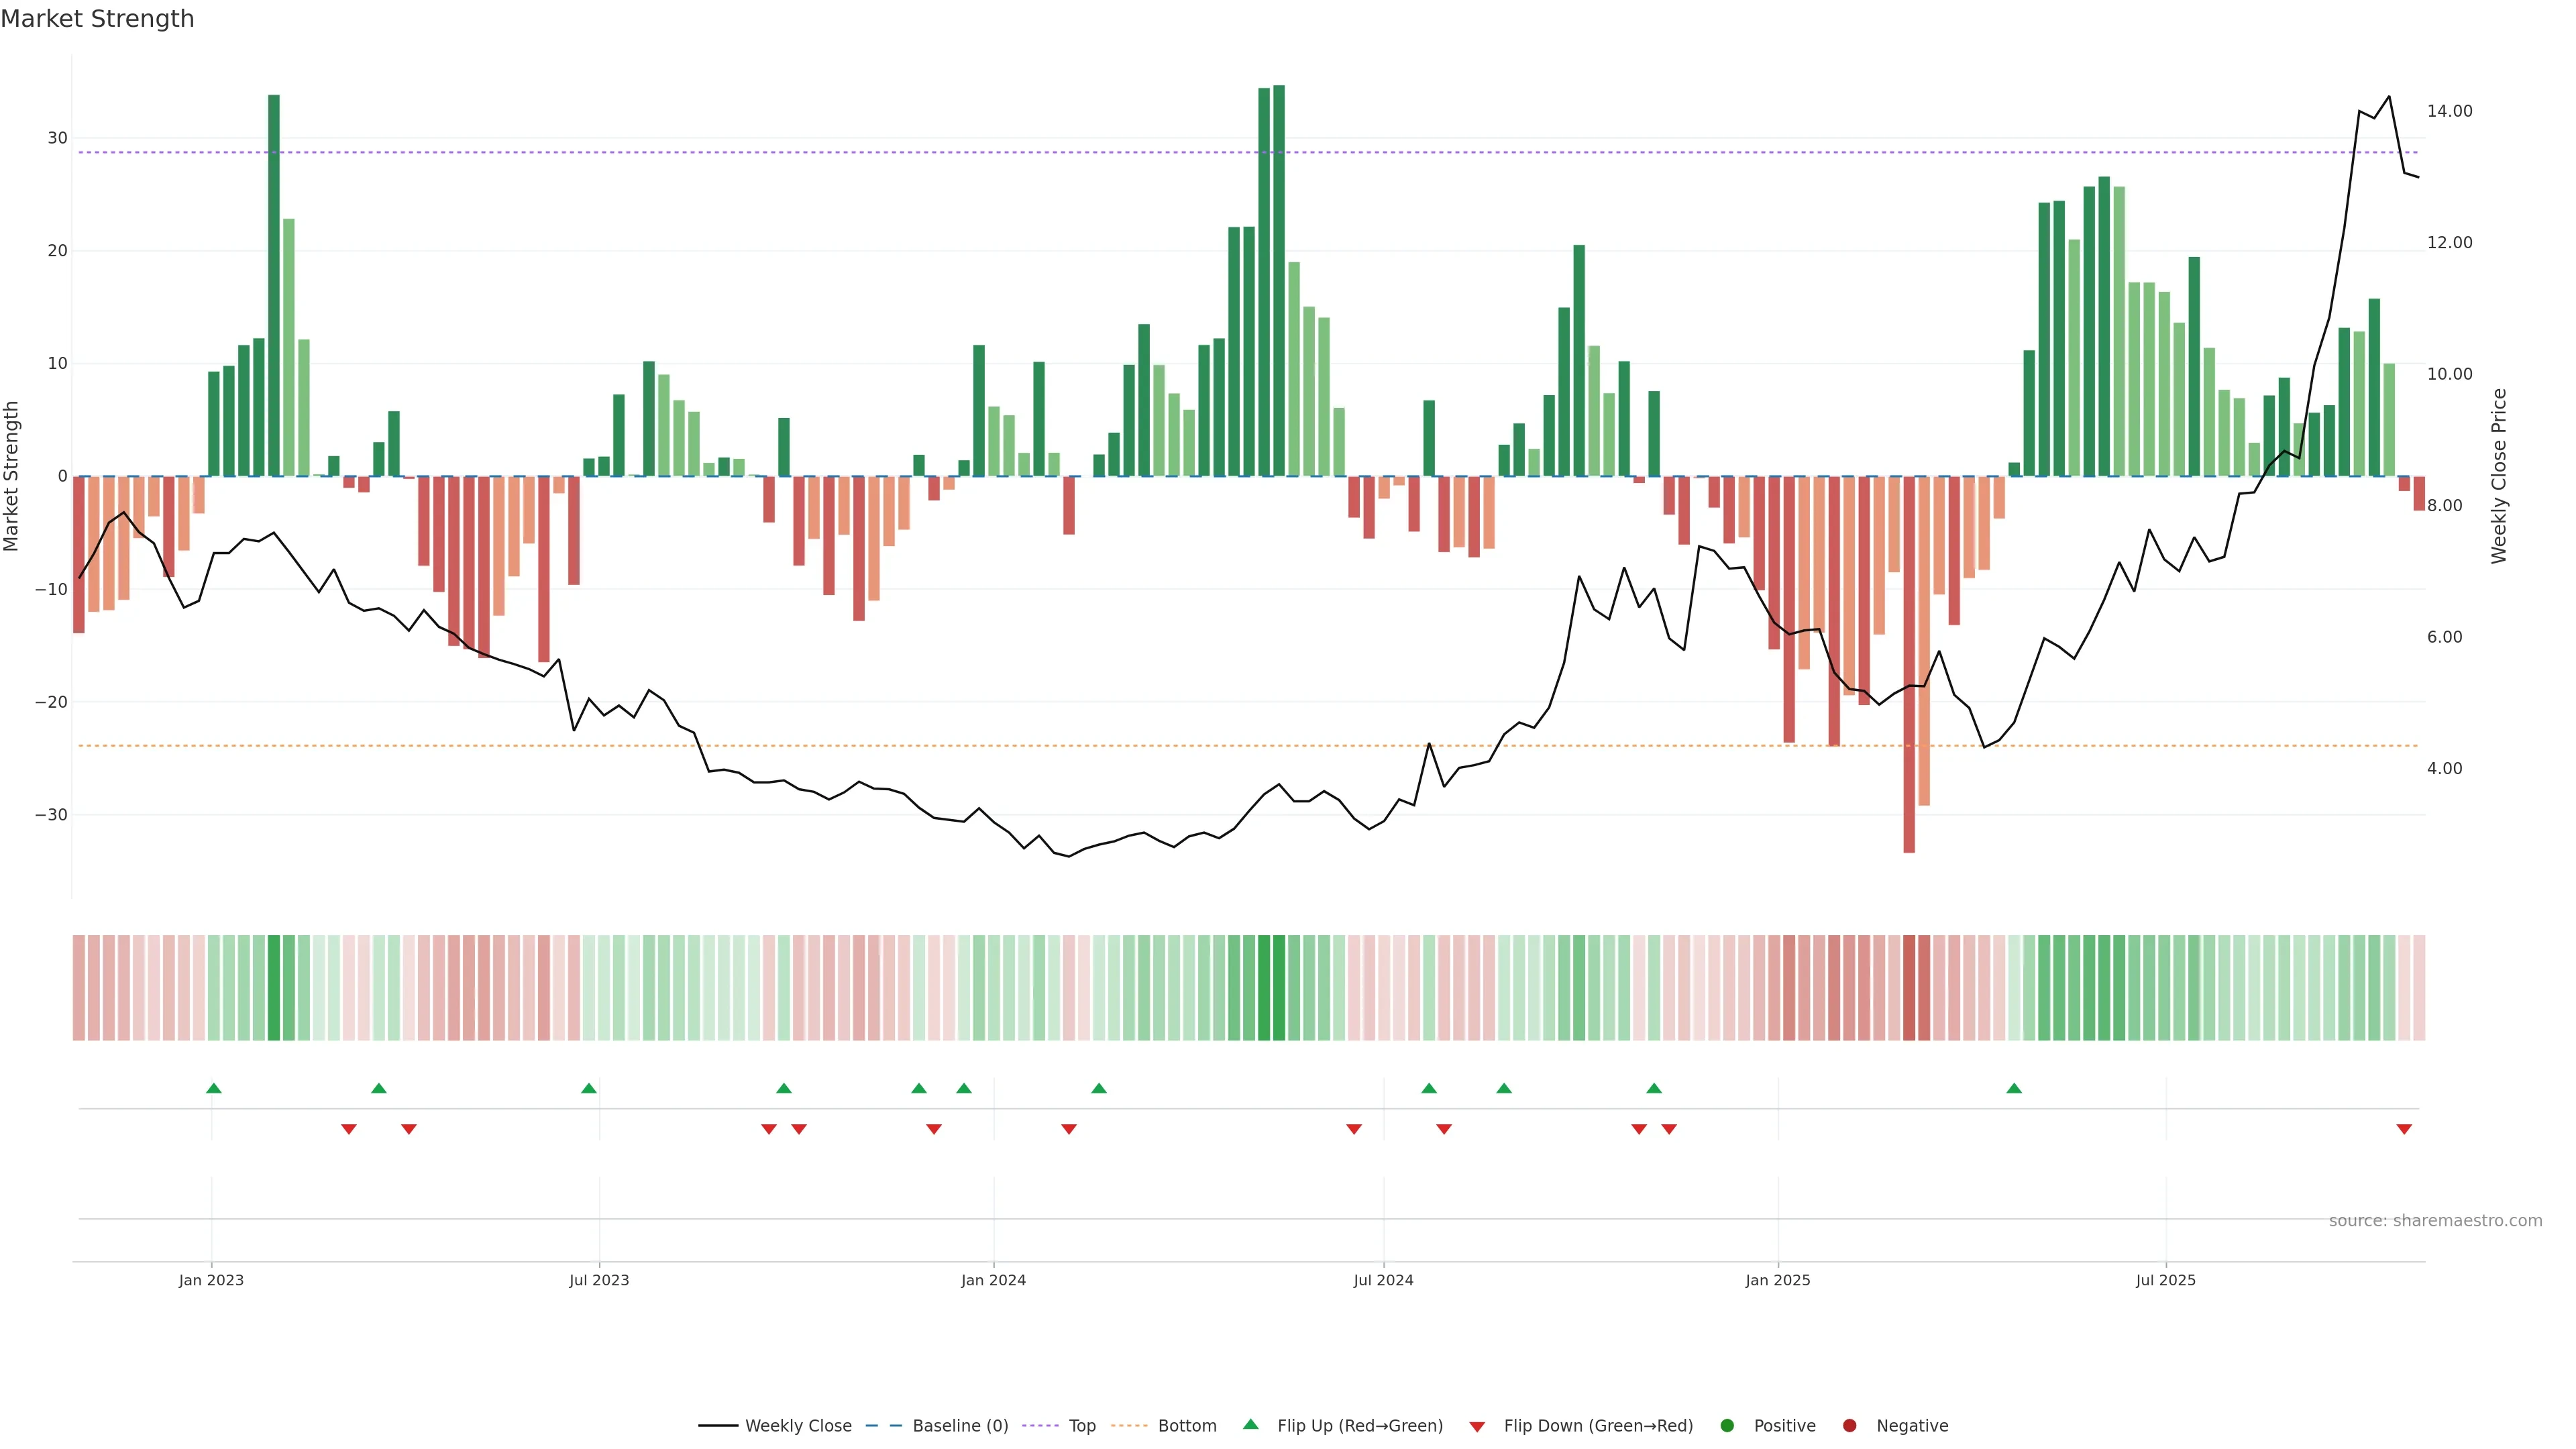Image resolution: width=2576 pixels, height=1449 pixels.
Task: Click the Flip Down red triangle legend icon
Action: coord(1477,1426)
